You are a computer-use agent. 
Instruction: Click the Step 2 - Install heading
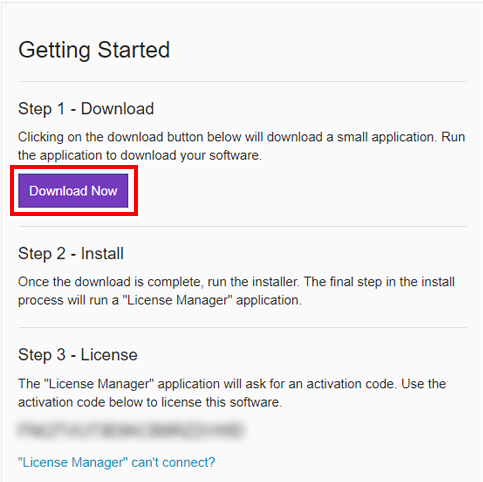(71, 254)
